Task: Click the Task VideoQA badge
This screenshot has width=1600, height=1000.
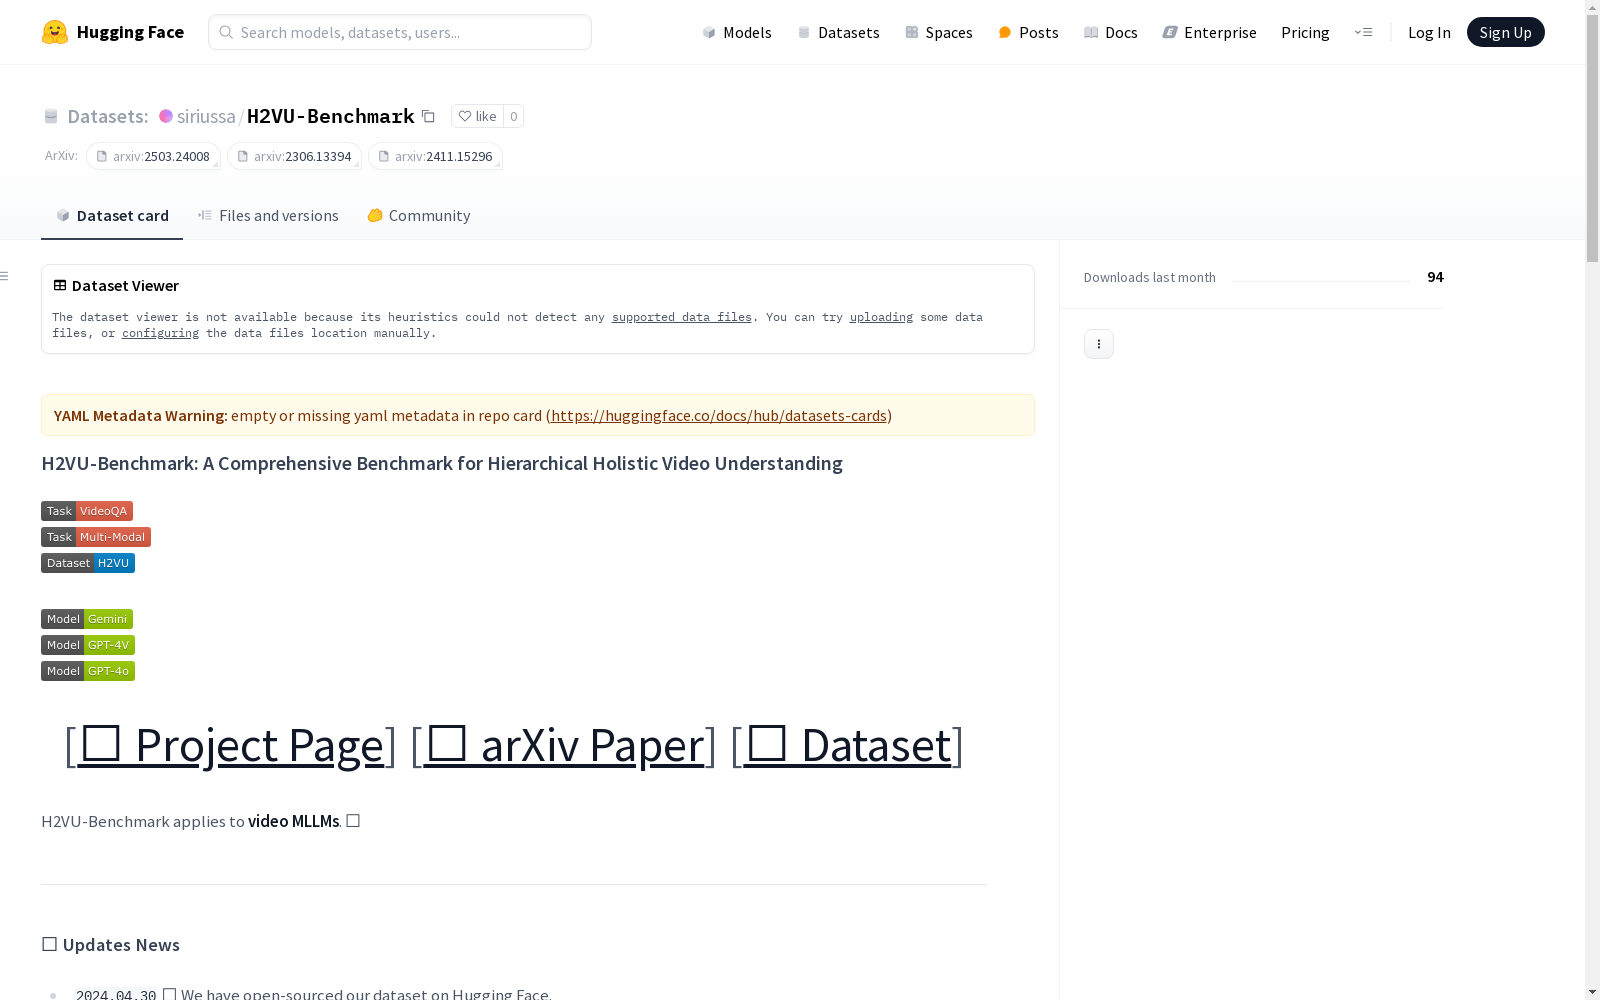Action: (87, 511)
